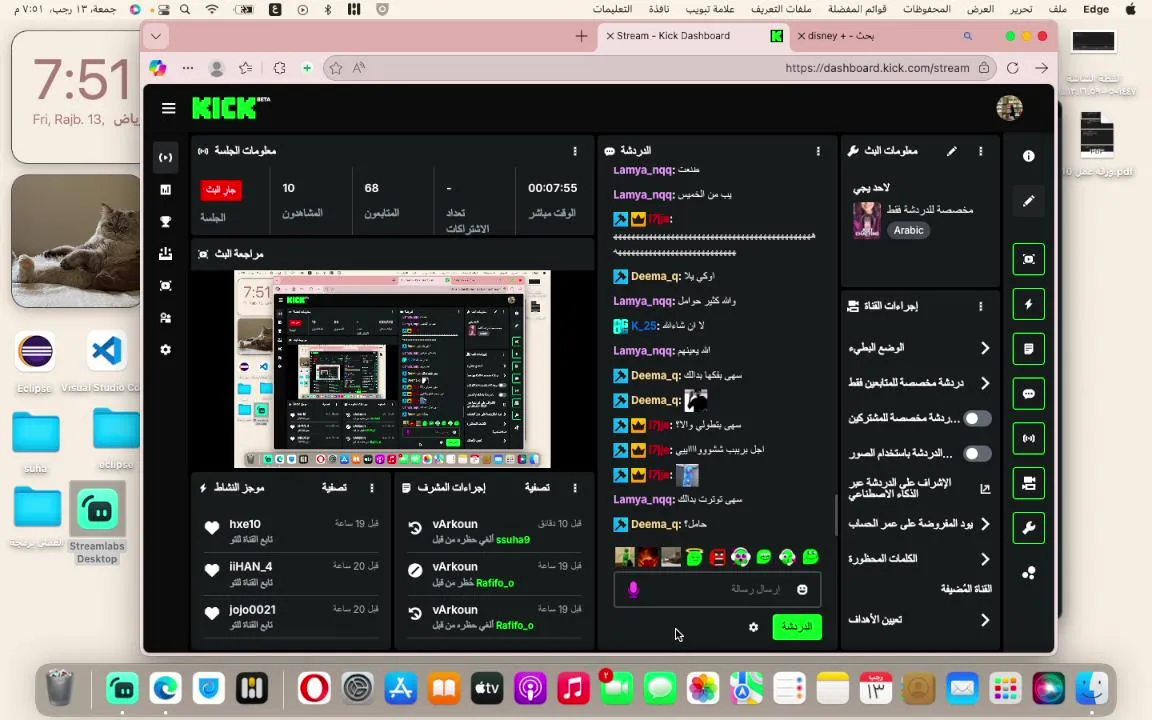
Task: Open the tab list dropdown arrow in Edge
Action: click(x=156, y=35)
